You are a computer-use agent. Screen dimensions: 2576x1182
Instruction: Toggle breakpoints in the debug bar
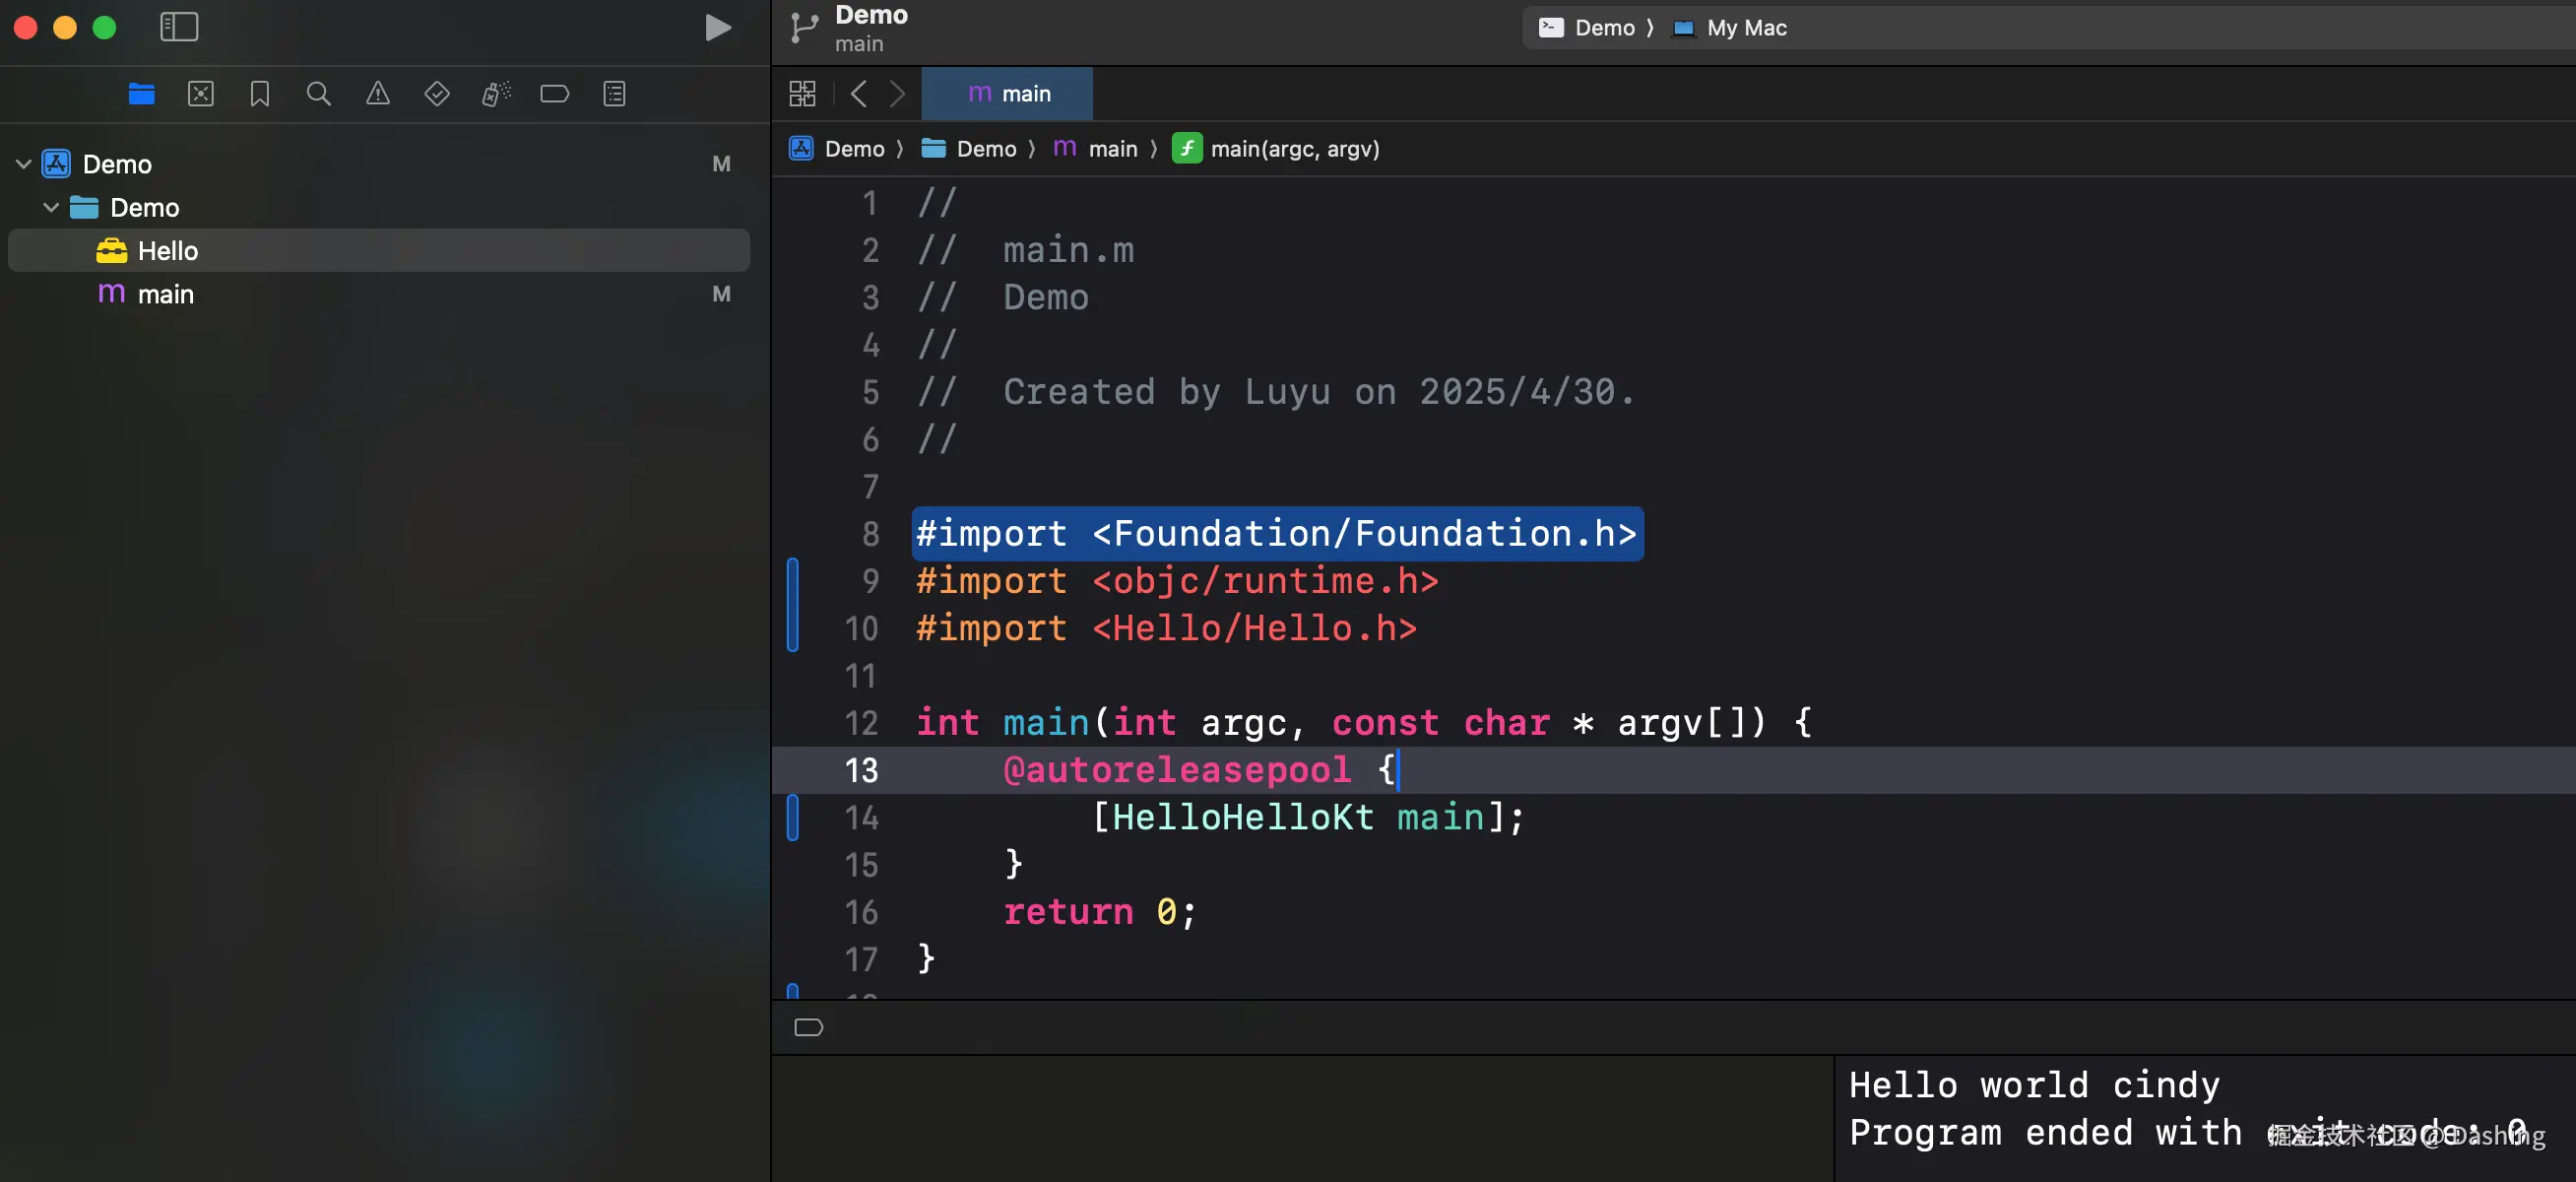[808, 1027]
